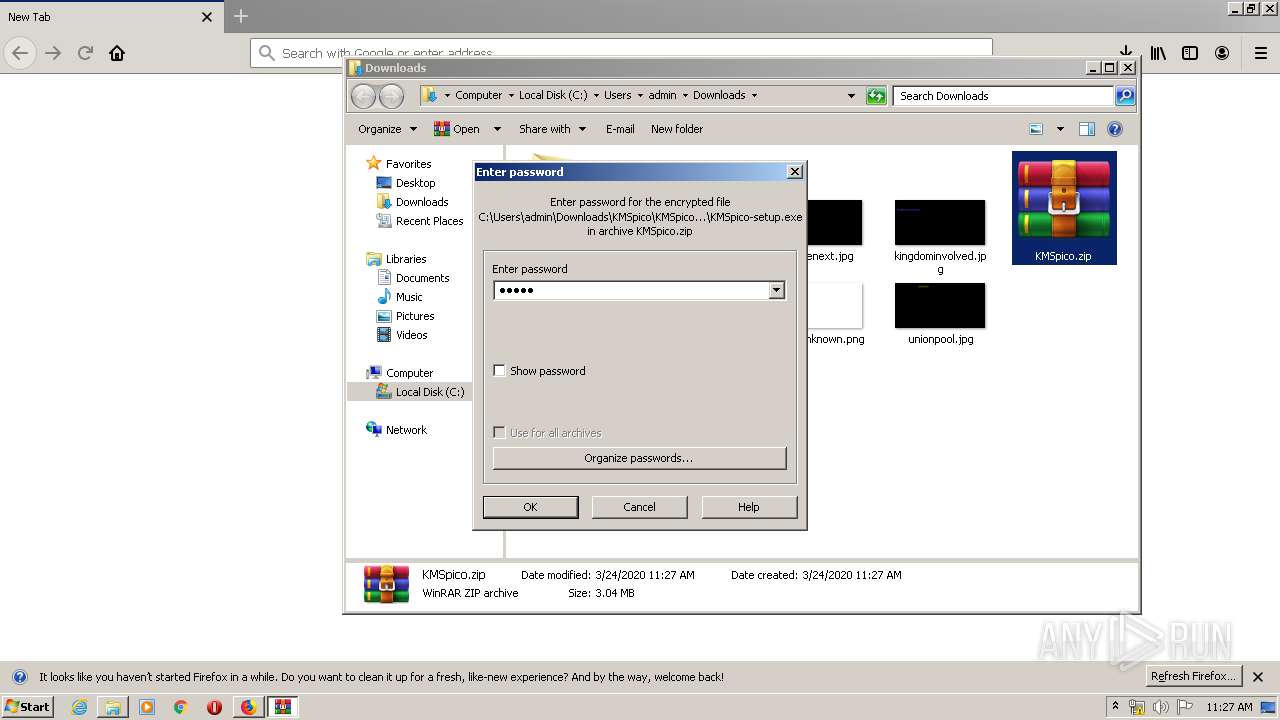Enable Show password checkbox

click(500, 371)
